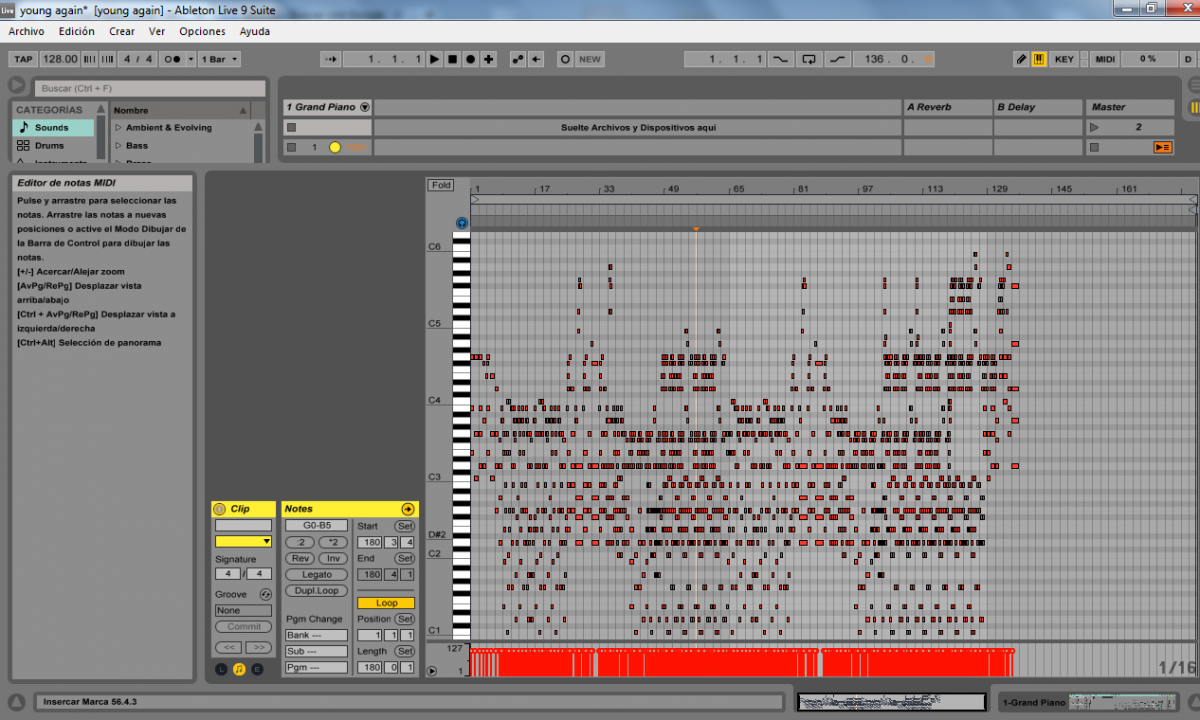Open the Drums category in the browser
Screen dimensions: 1200x720
coord(49,146)
